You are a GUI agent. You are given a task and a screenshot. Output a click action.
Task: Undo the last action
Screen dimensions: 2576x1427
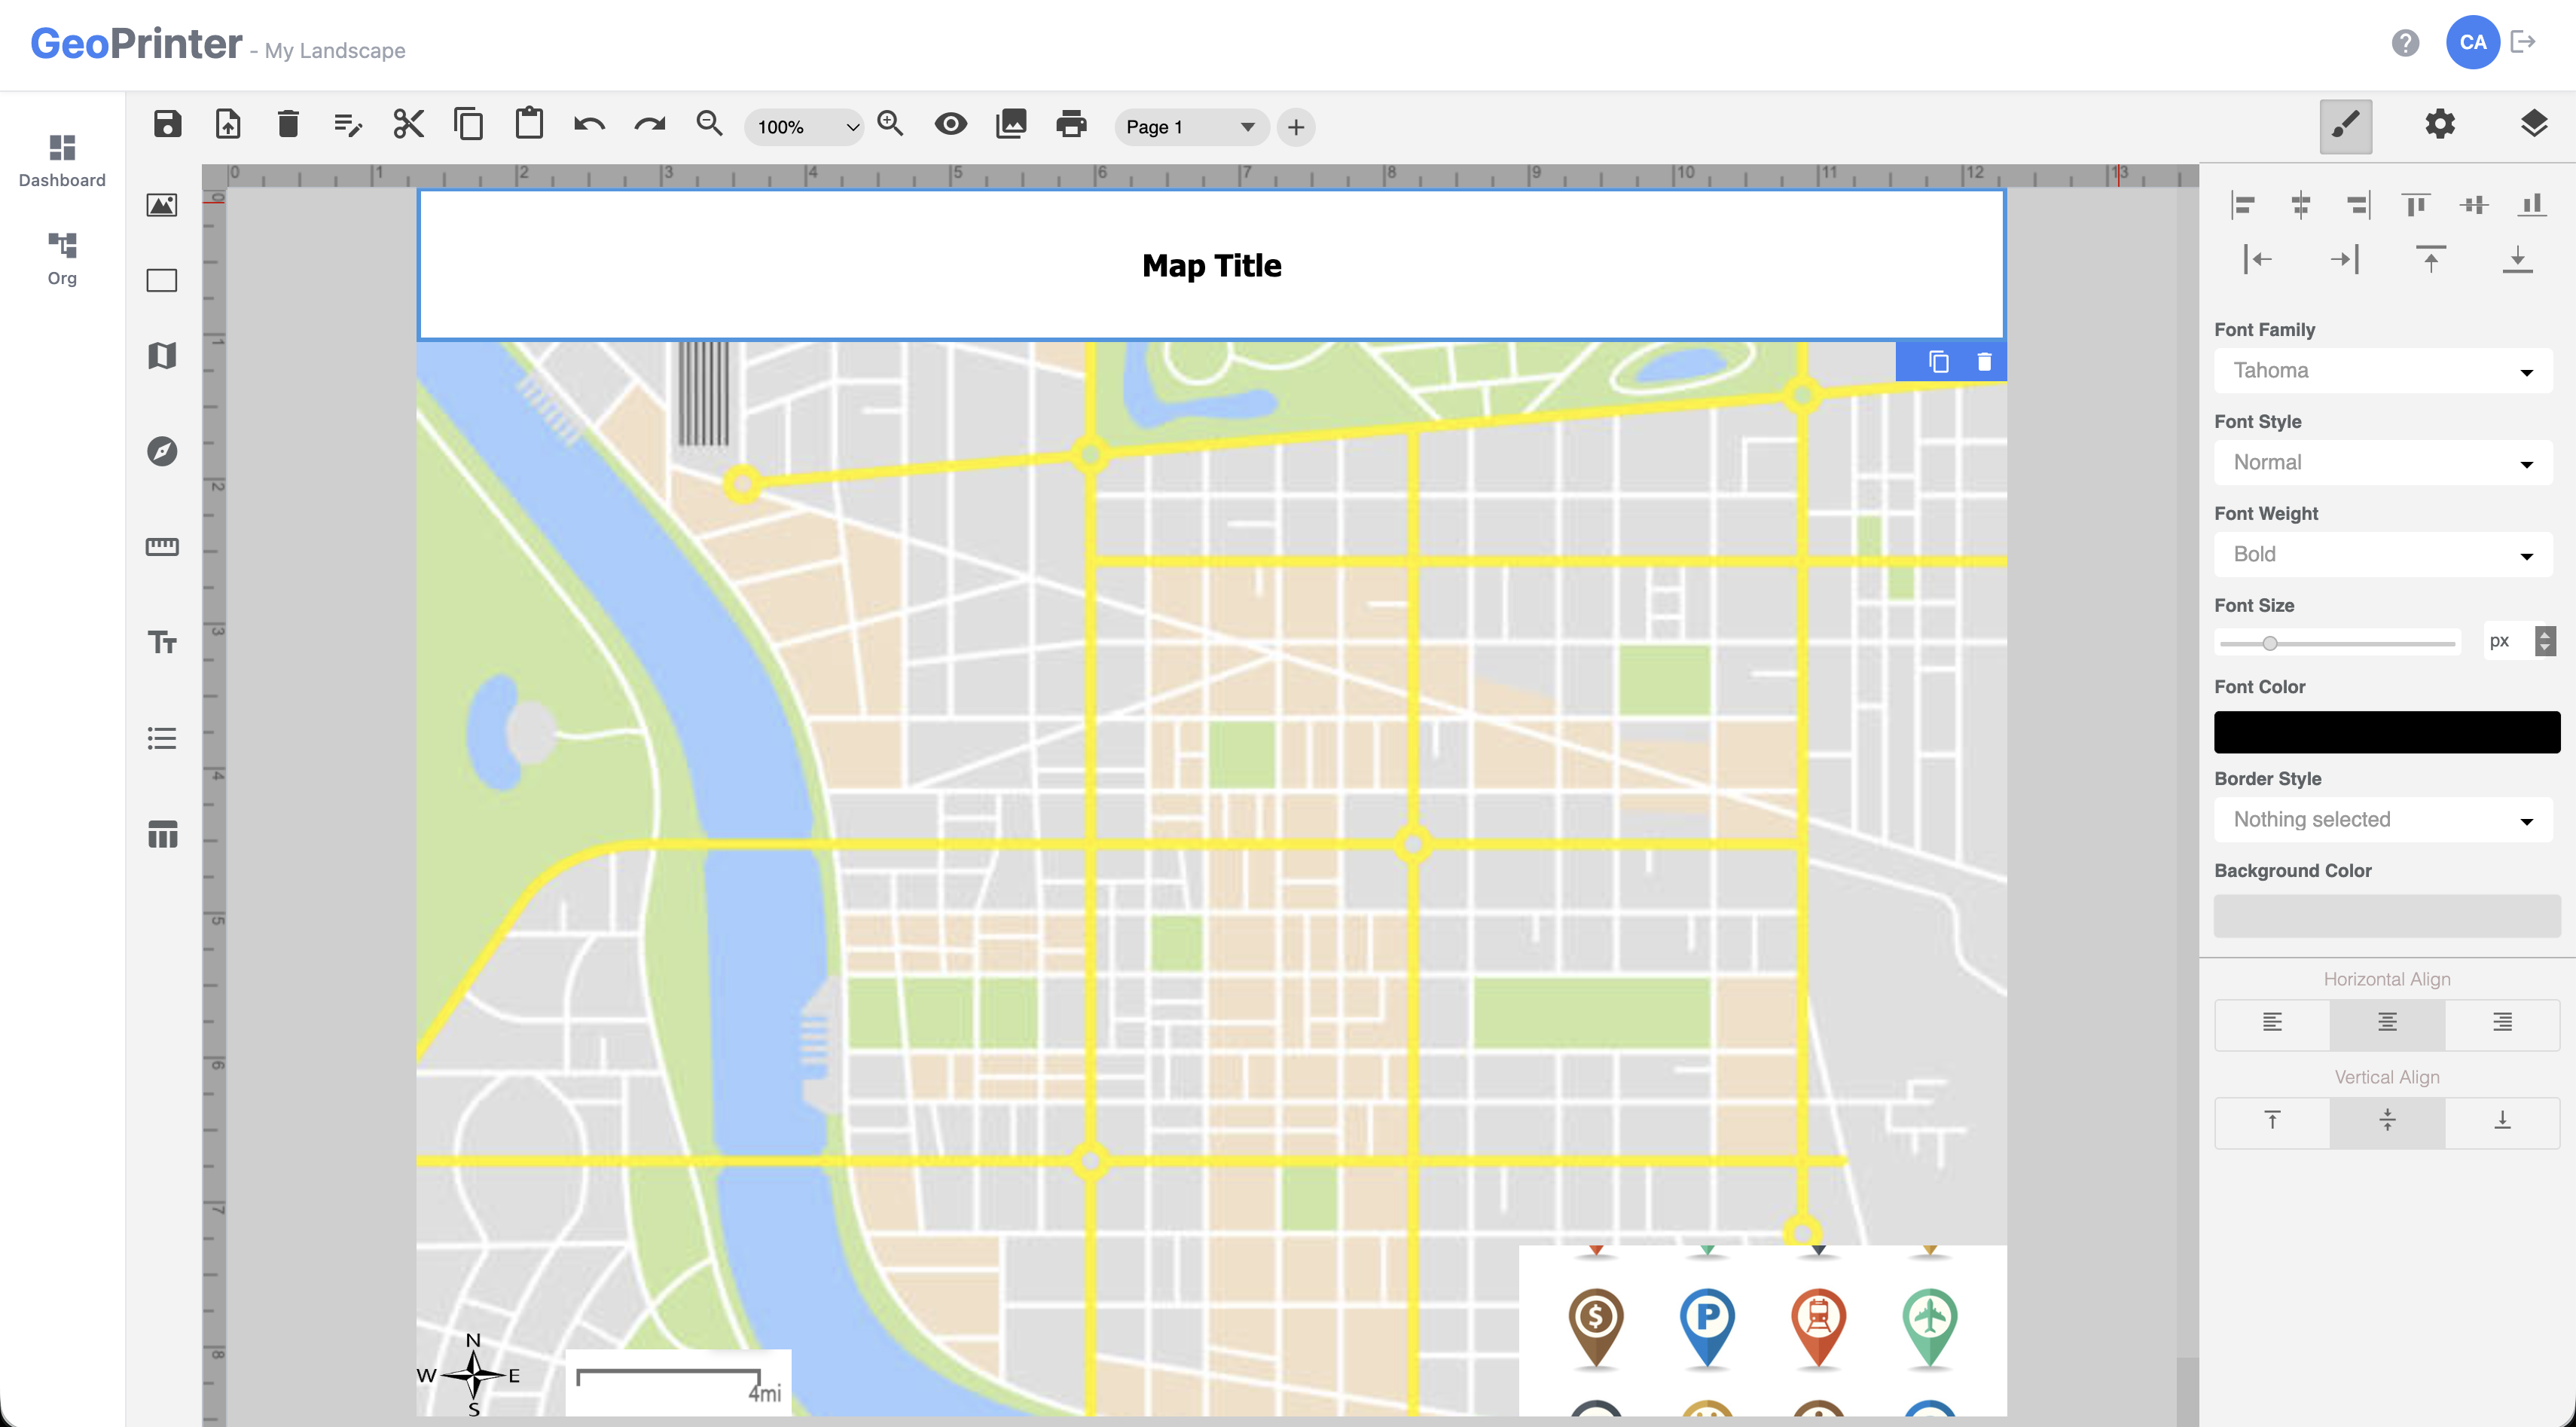pyautogui.click(x=589, y=125)
